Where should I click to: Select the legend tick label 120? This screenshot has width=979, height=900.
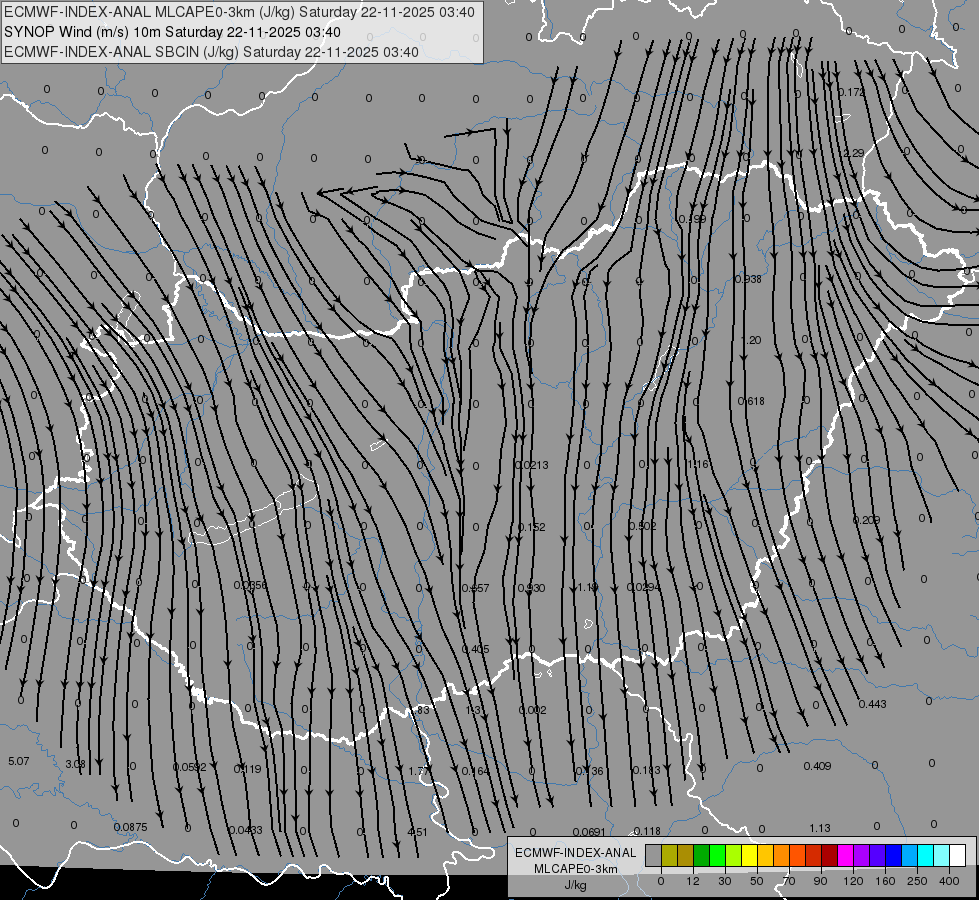pyautogui.click(x=853, y=881)
